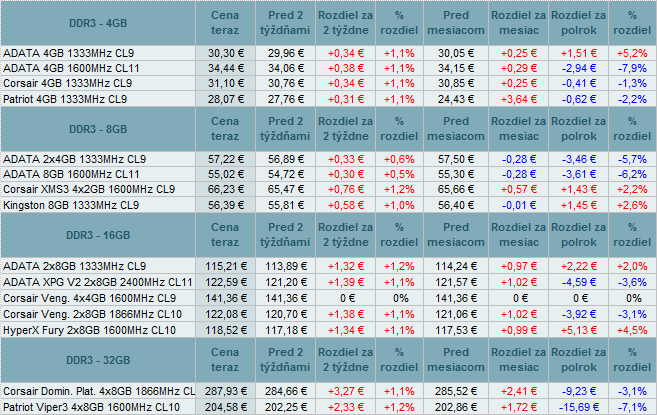This screenshot has height=415, width=657.
Task: Click the +2,41 € monthly difference
Action: [x=519, y=392]
